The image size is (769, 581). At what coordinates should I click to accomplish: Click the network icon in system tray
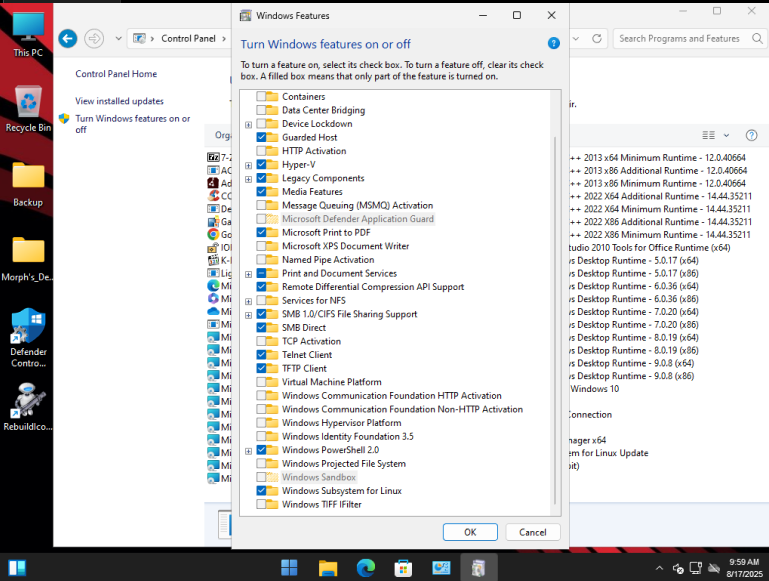click(695, 568)
